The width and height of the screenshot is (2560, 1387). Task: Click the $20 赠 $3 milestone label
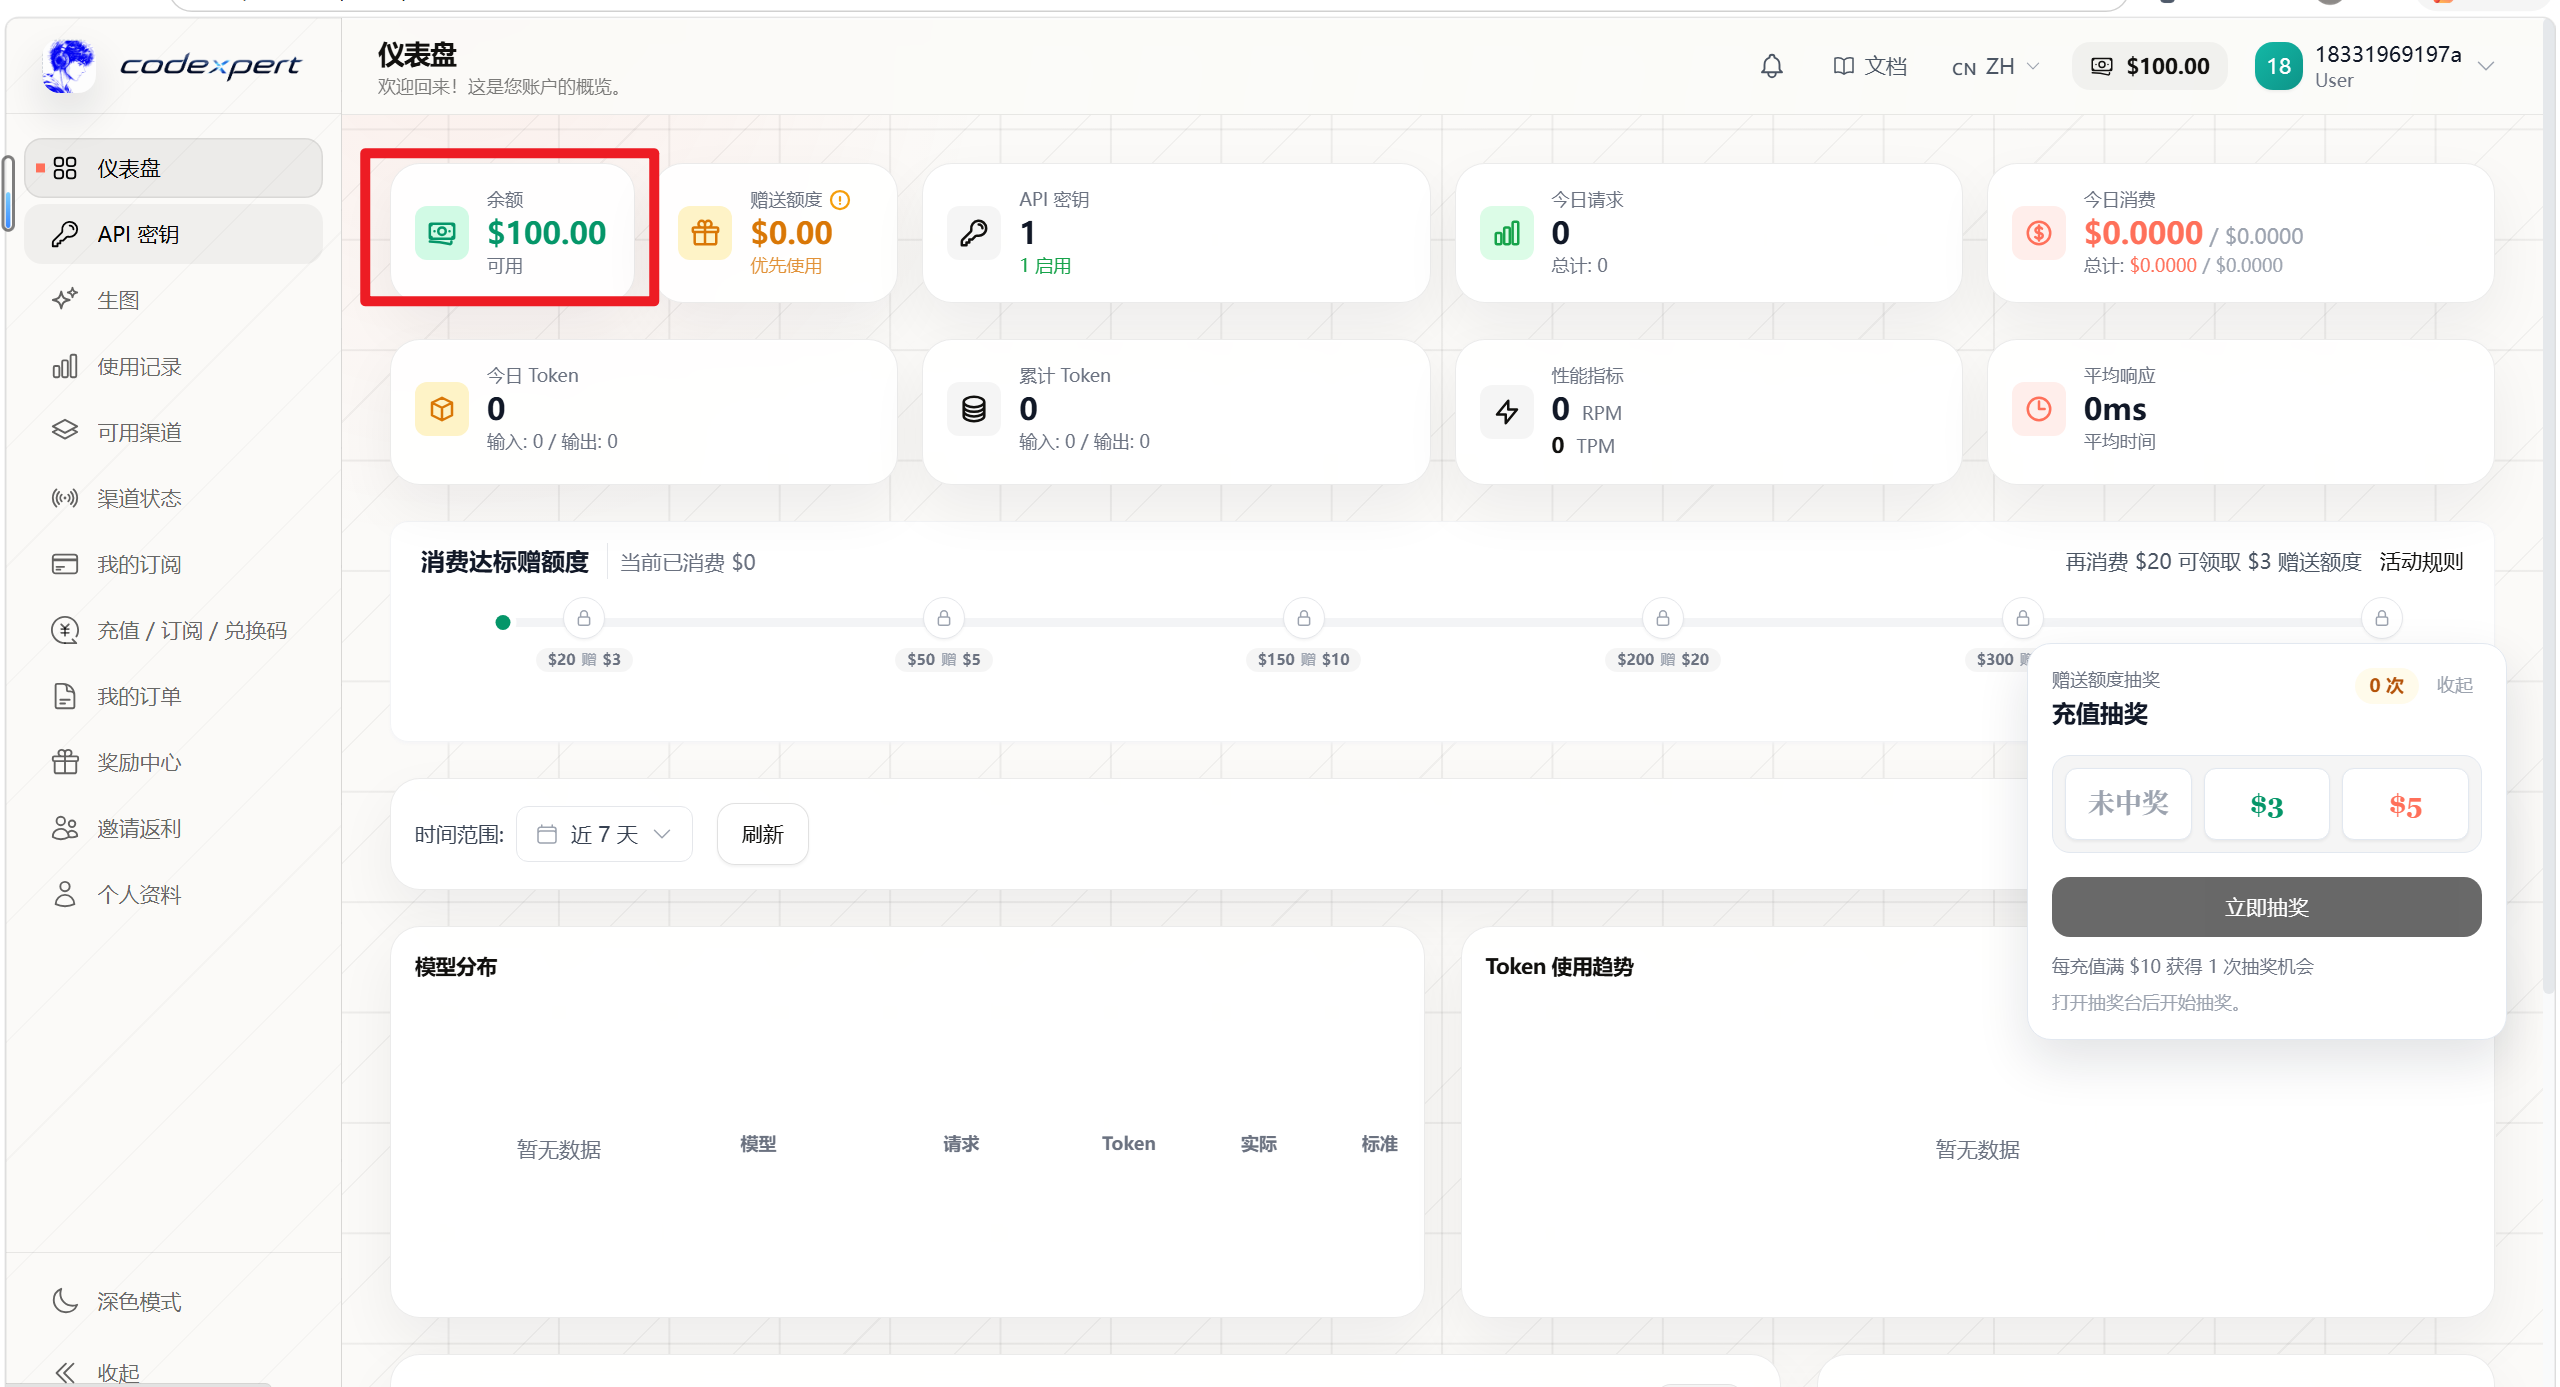584,659
